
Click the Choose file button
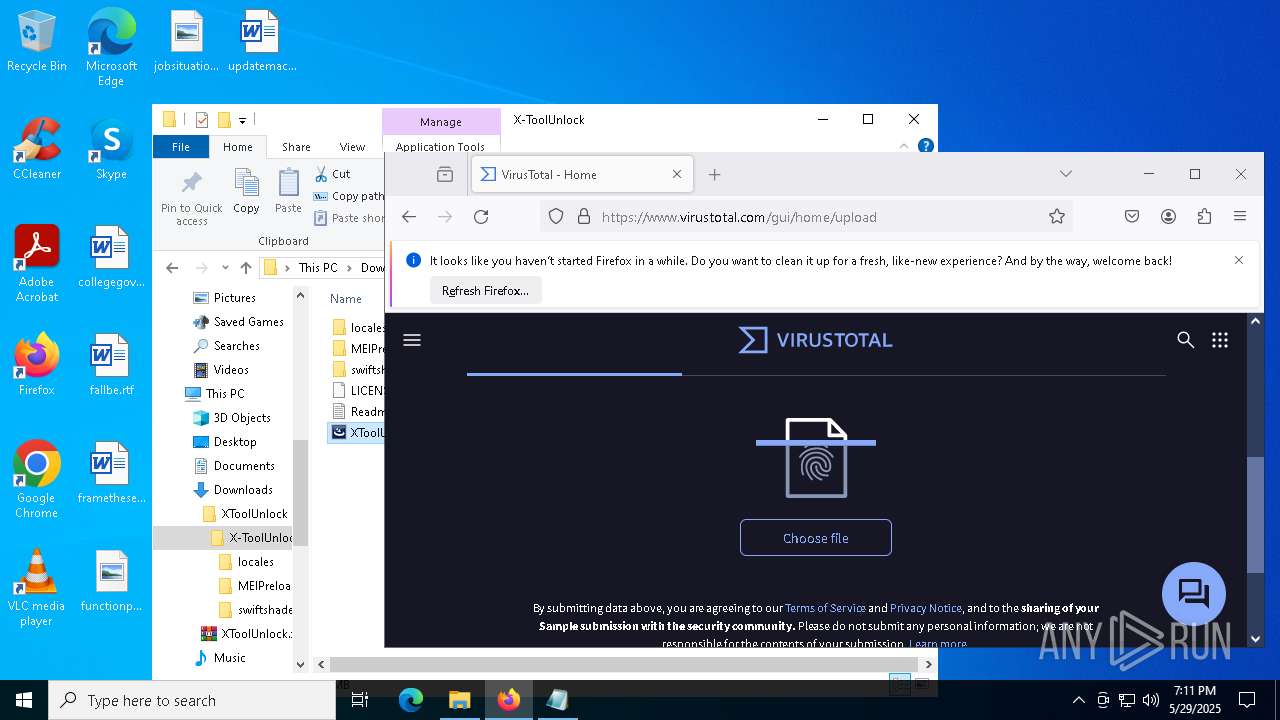pos(816,538)
